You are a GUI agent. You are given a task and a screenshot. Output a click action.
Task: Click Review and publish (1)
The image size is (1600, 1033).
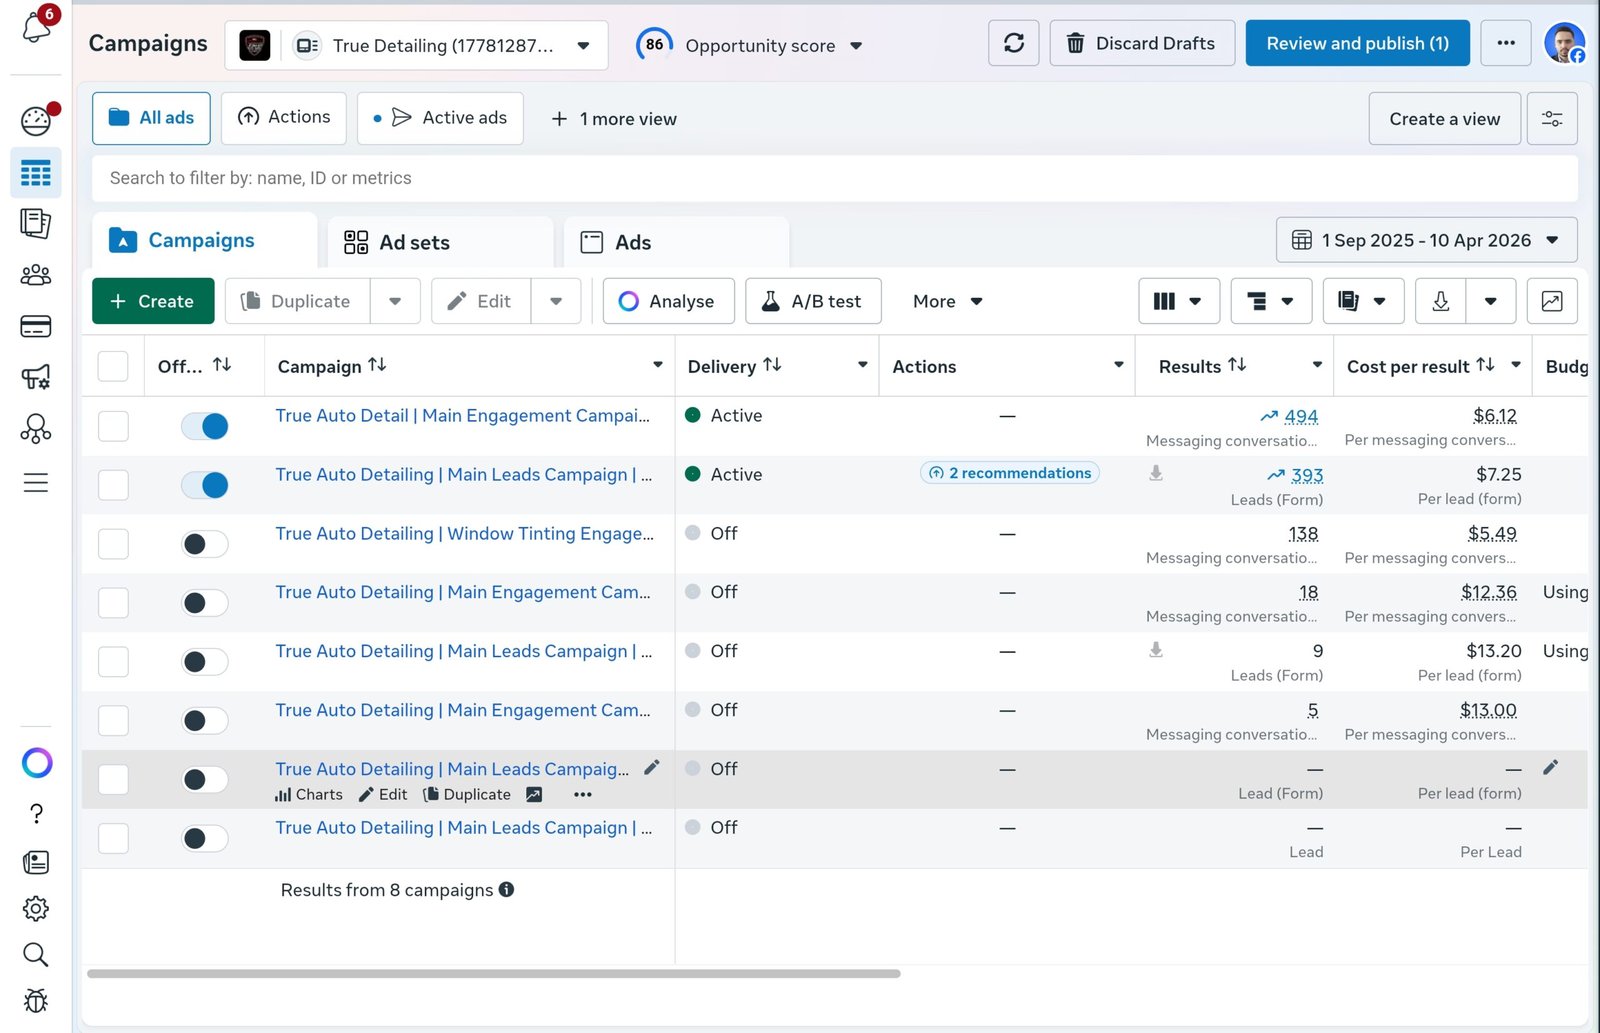1357,43
